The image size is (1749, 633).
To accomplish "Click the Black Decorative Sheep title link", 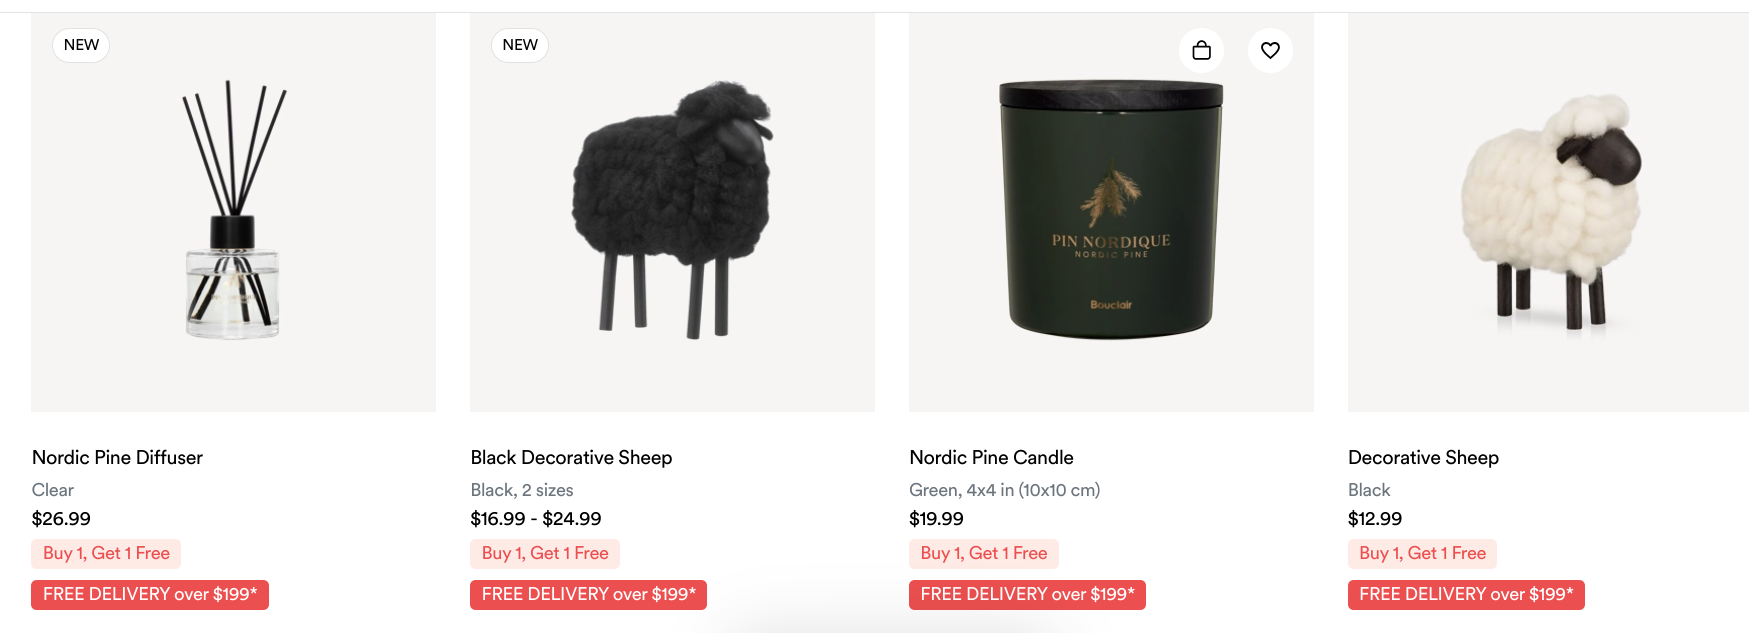I will pos(571,457).
